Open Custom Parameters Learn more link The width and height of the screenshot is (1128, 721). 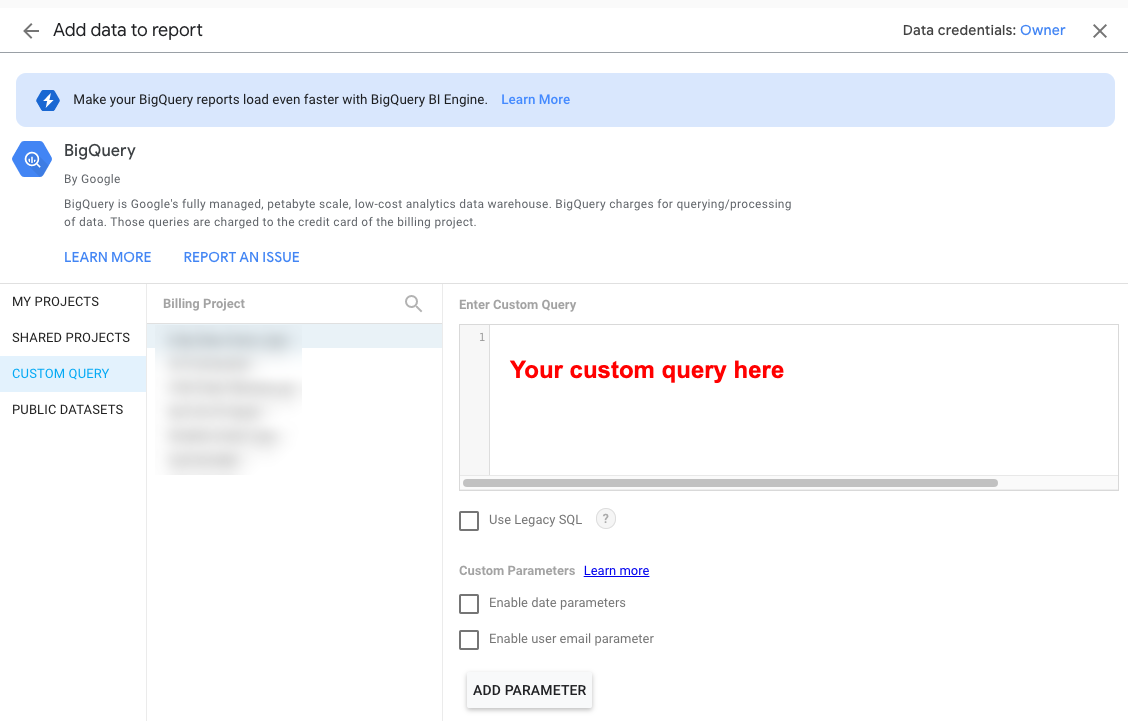(x=617, y=571)
